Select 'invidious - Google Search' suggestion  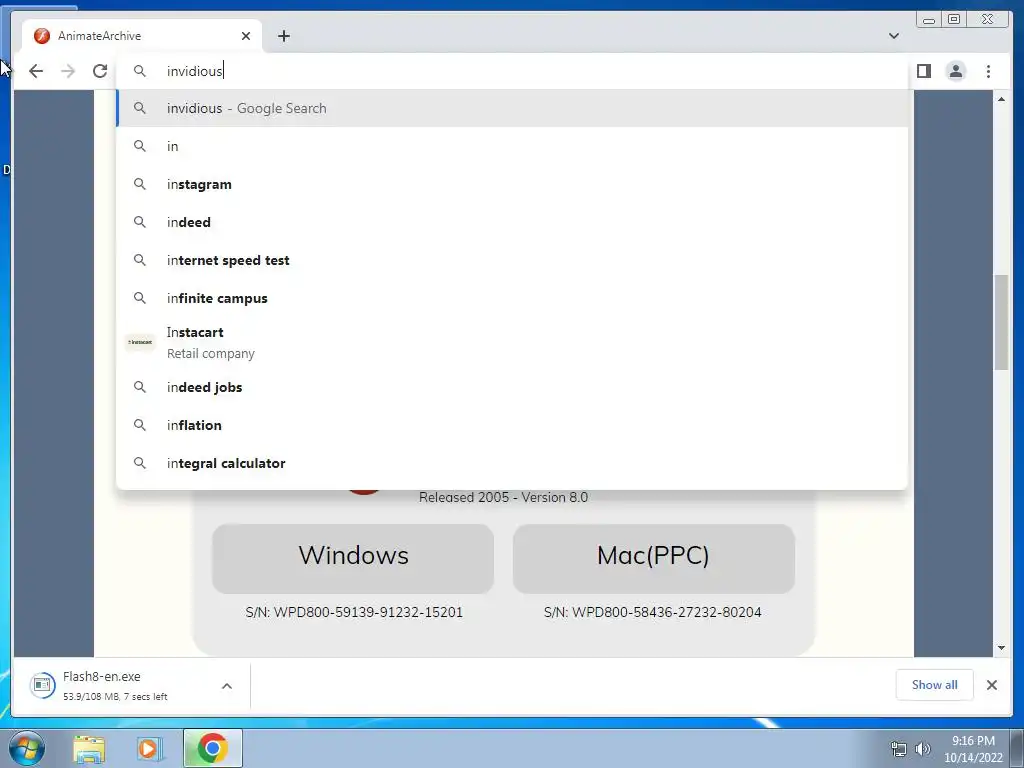coord(512,108)
